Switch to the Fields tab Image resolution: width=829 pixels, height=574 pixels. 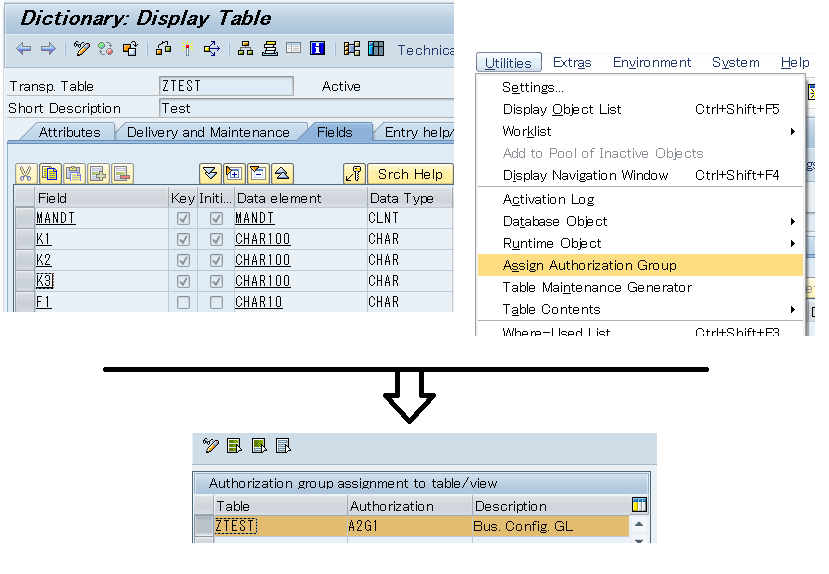point(335,132)
